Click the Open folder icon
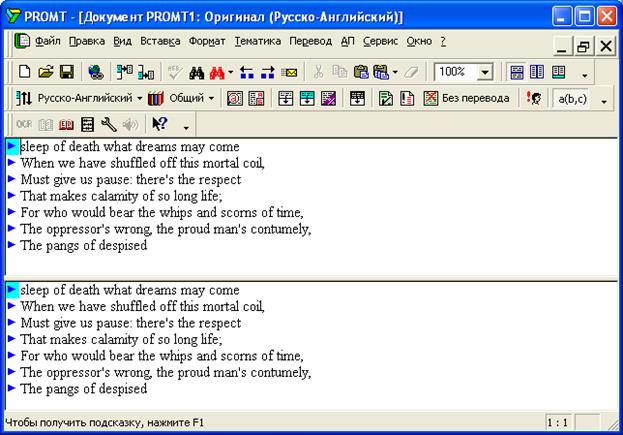The width and height of the screenshot is (623, 435). tap(45, 72)
